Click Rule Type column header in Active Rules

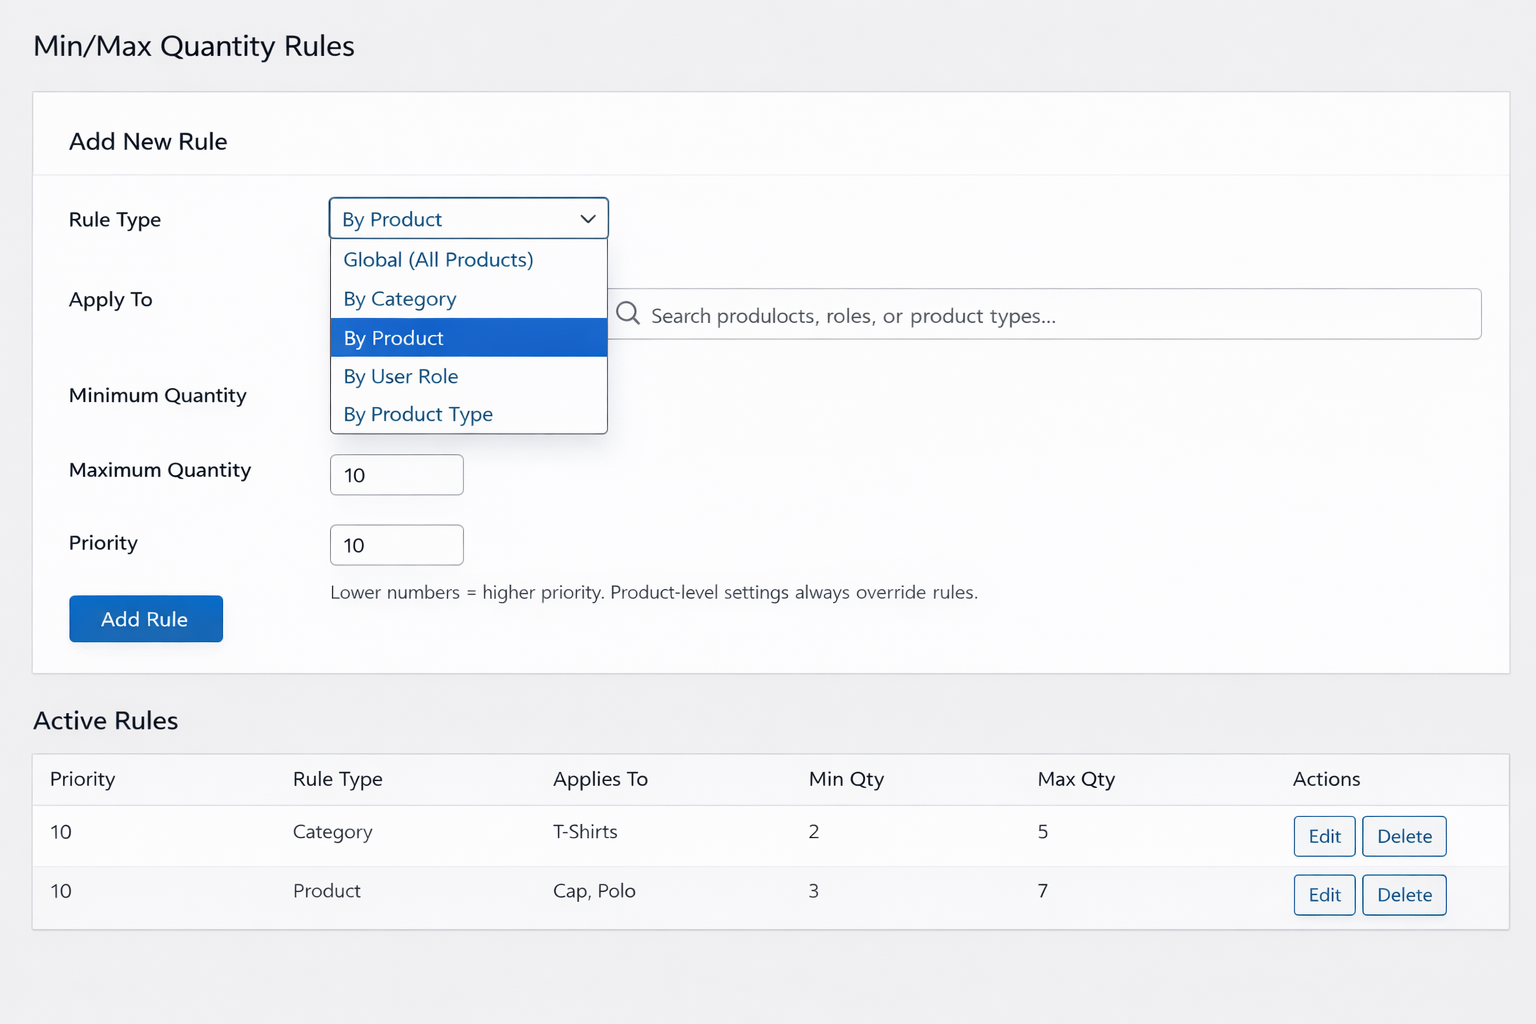(x=338, y=779)
